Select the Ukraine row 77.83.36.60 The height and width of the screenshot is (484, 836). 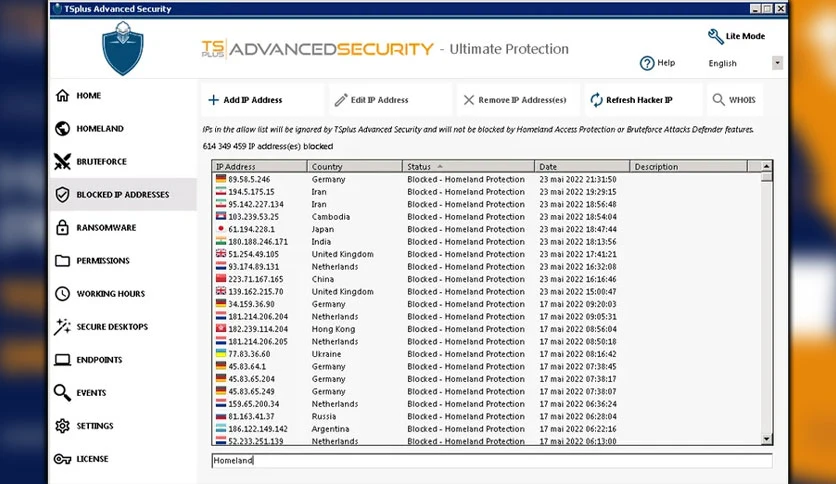(x=487, y=354)
